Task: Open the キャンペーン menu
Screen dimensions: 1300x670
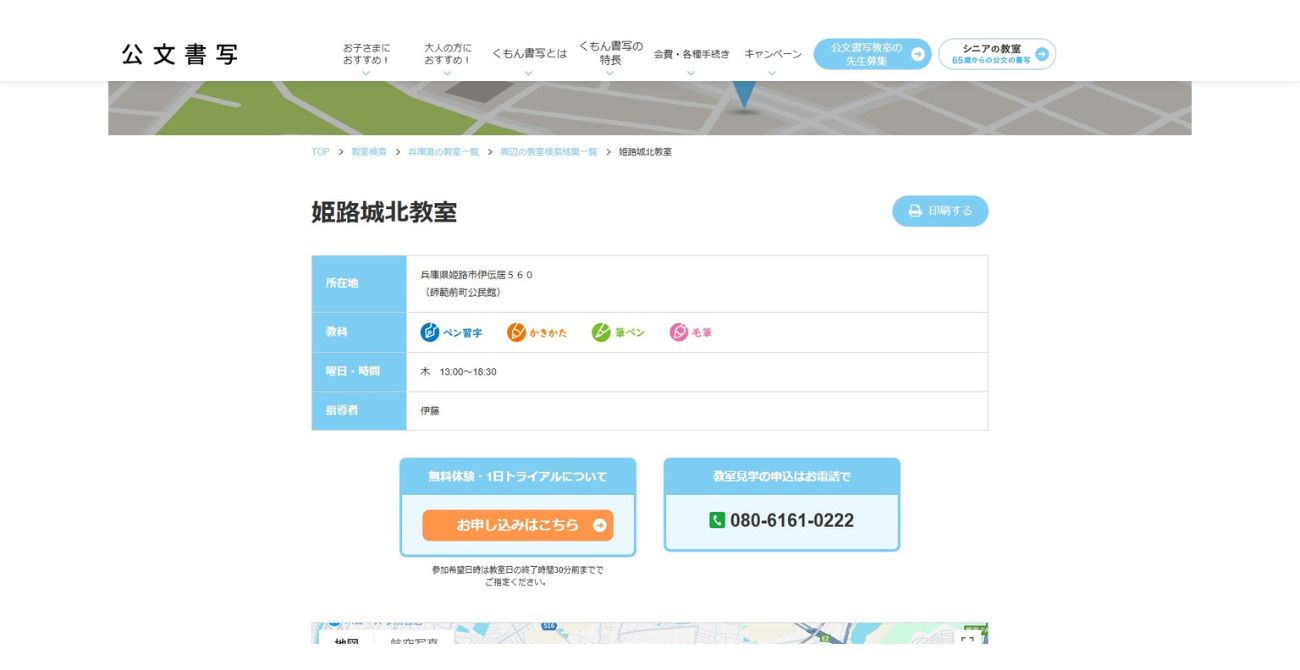Action: 772,56
